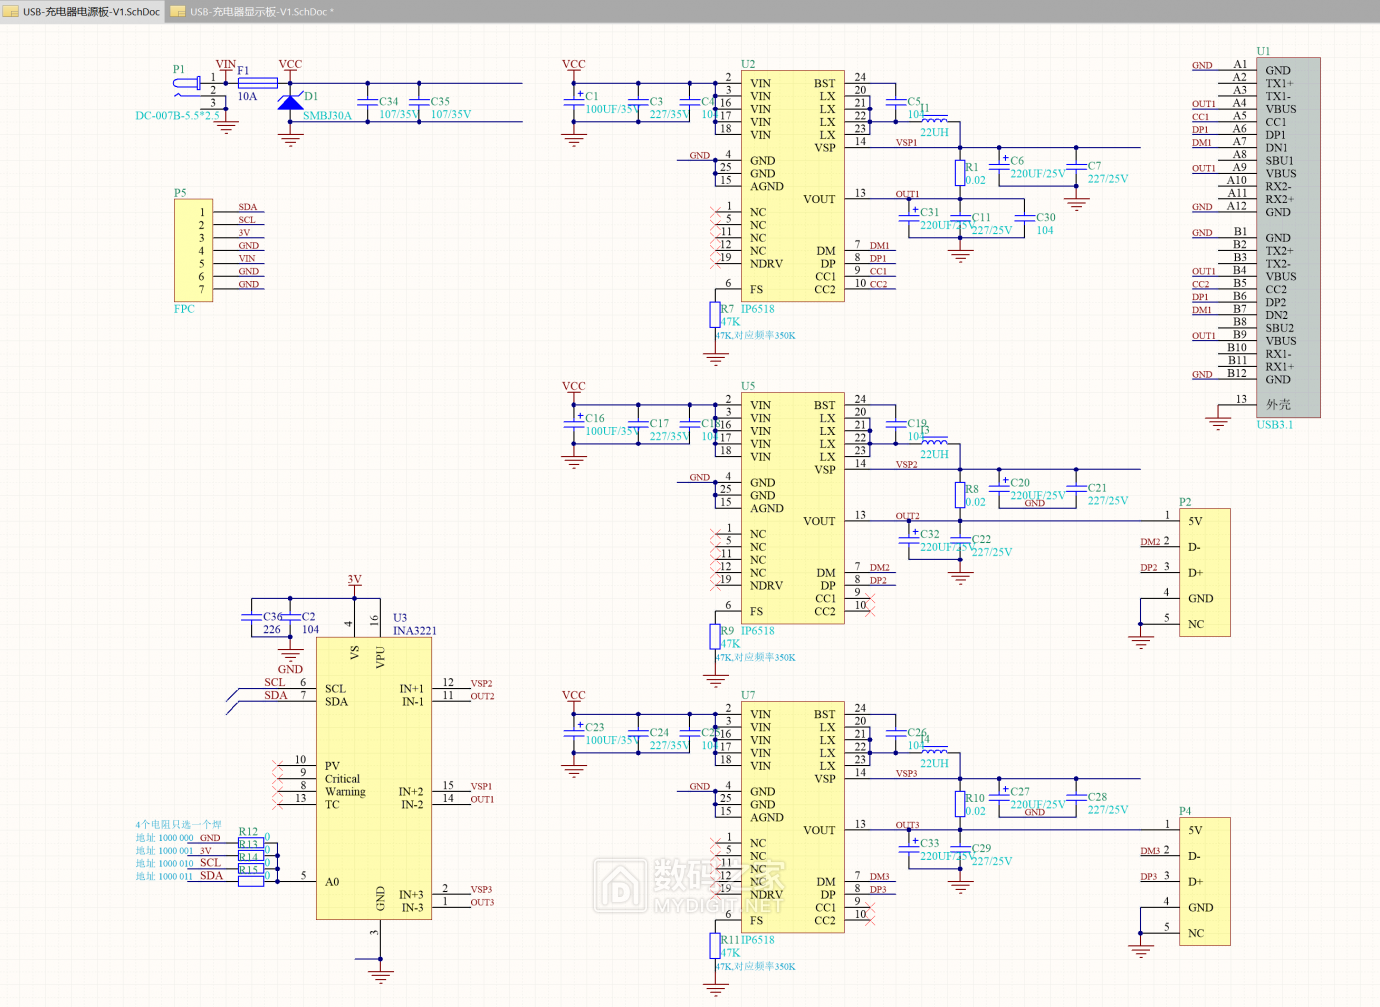Select the U1 USB3.1 connector symbol
The image size is (1380, 1007).
pyautogui.click(x=1288, y=237)
